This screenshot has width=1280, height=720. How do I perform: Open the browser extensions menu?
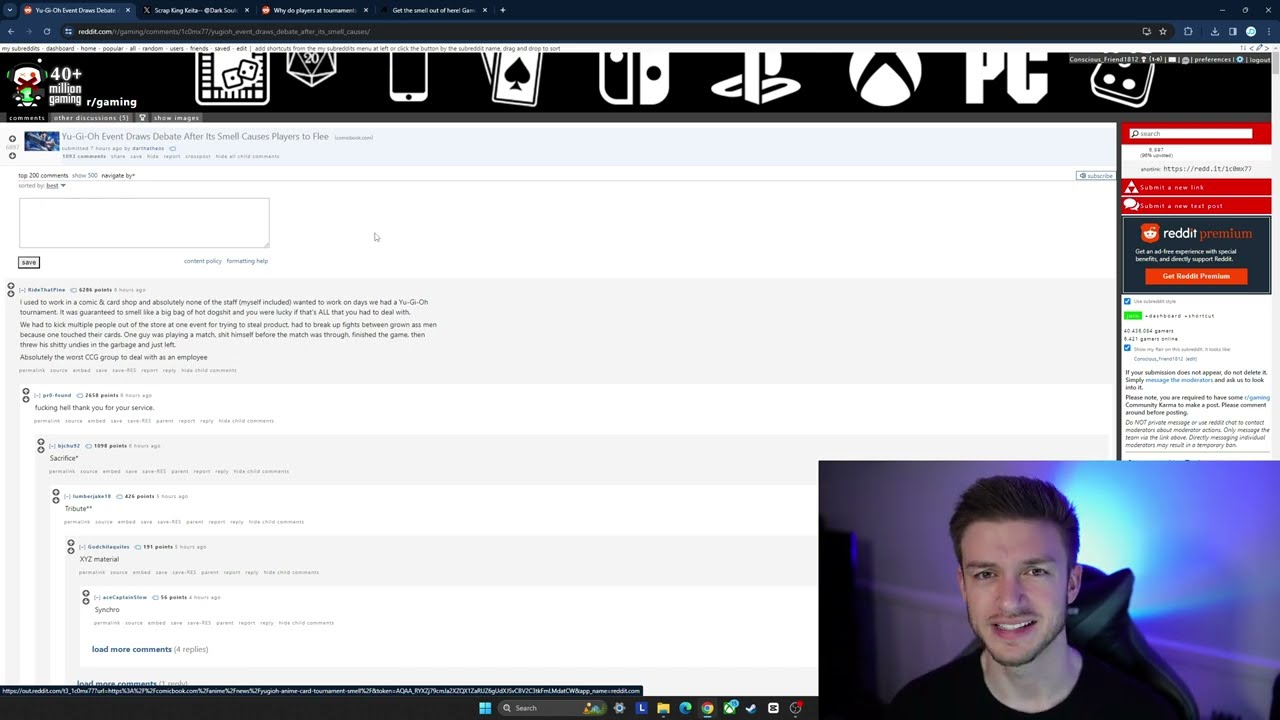pos(1188,31)
